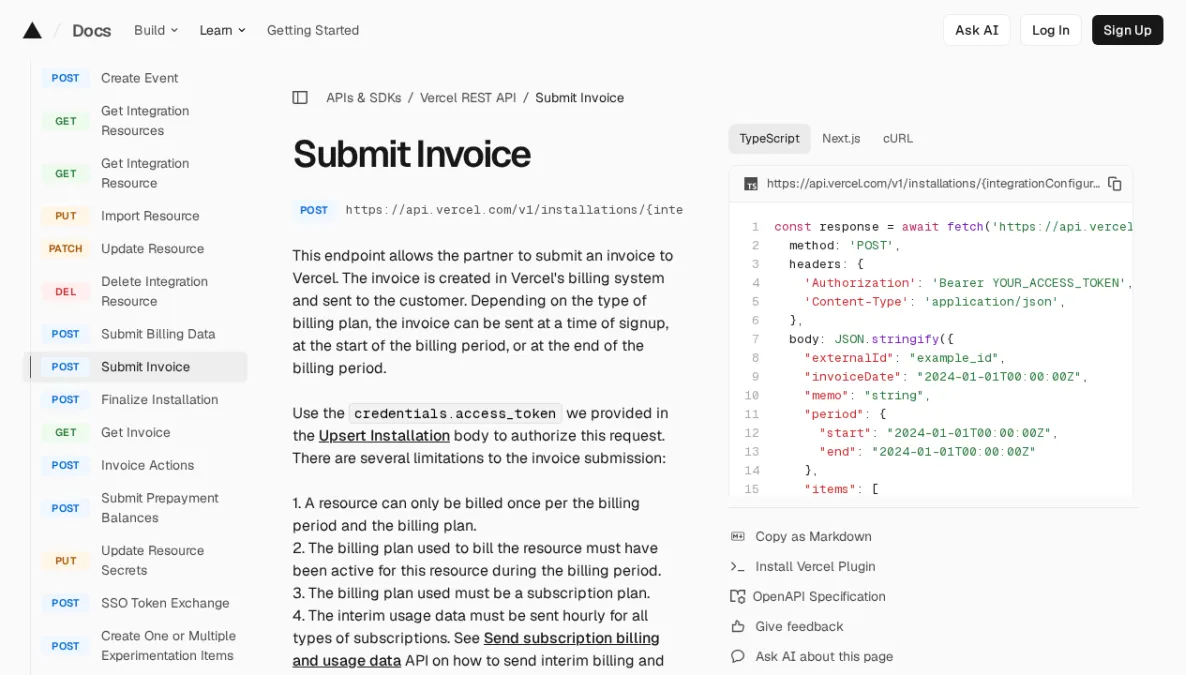This screenshot has height=675, width=1200.
Task: Click the "invoiceDate" line in the code sample
Action: [x=946, y=377]
